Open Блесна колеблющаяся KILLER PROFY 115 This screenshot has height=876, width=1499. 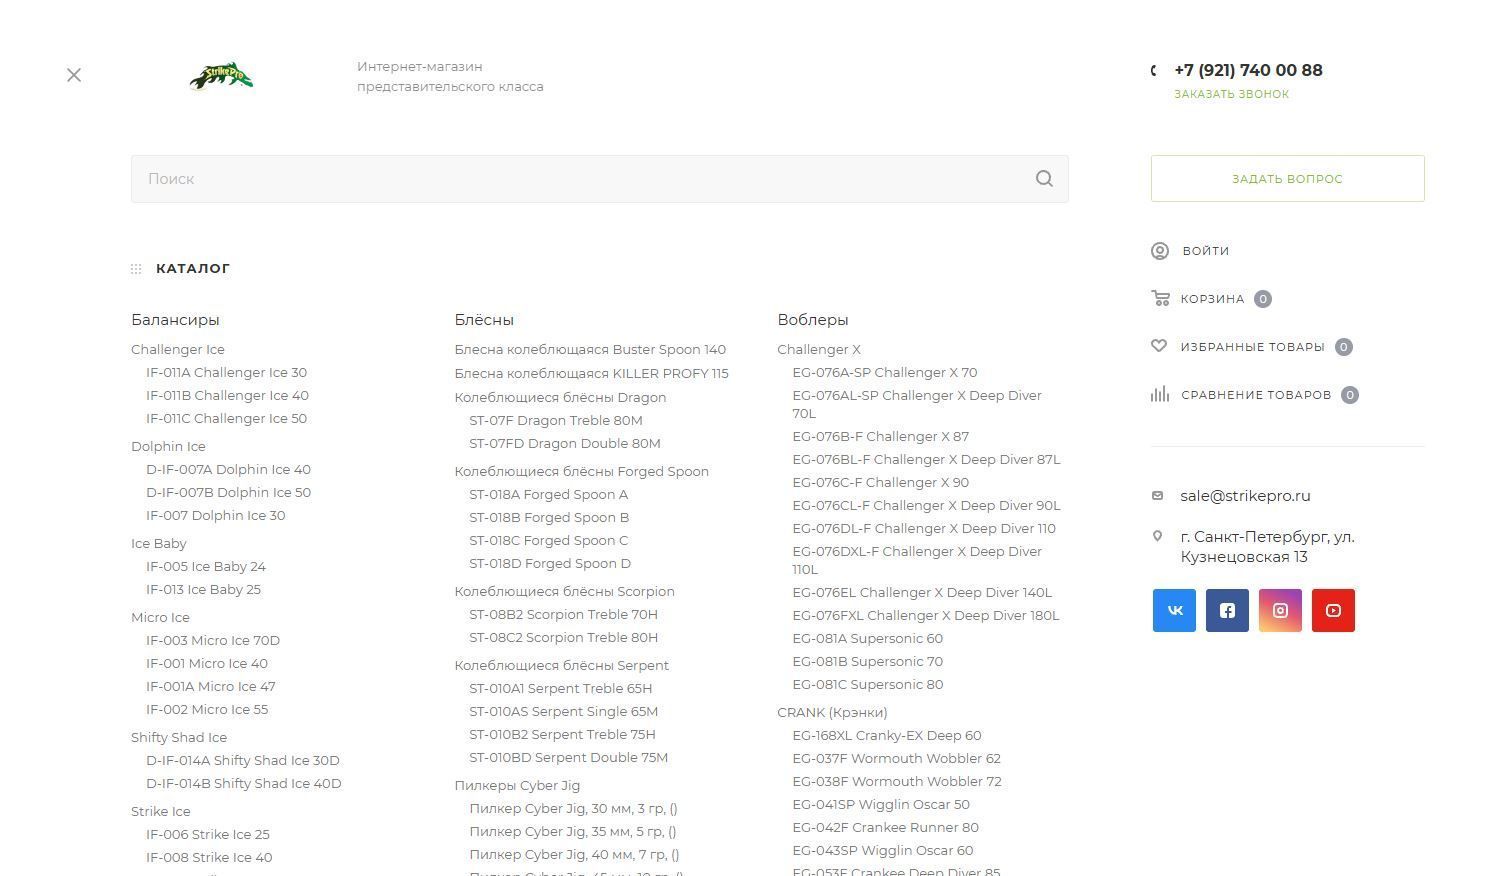[x=591, y=373]
